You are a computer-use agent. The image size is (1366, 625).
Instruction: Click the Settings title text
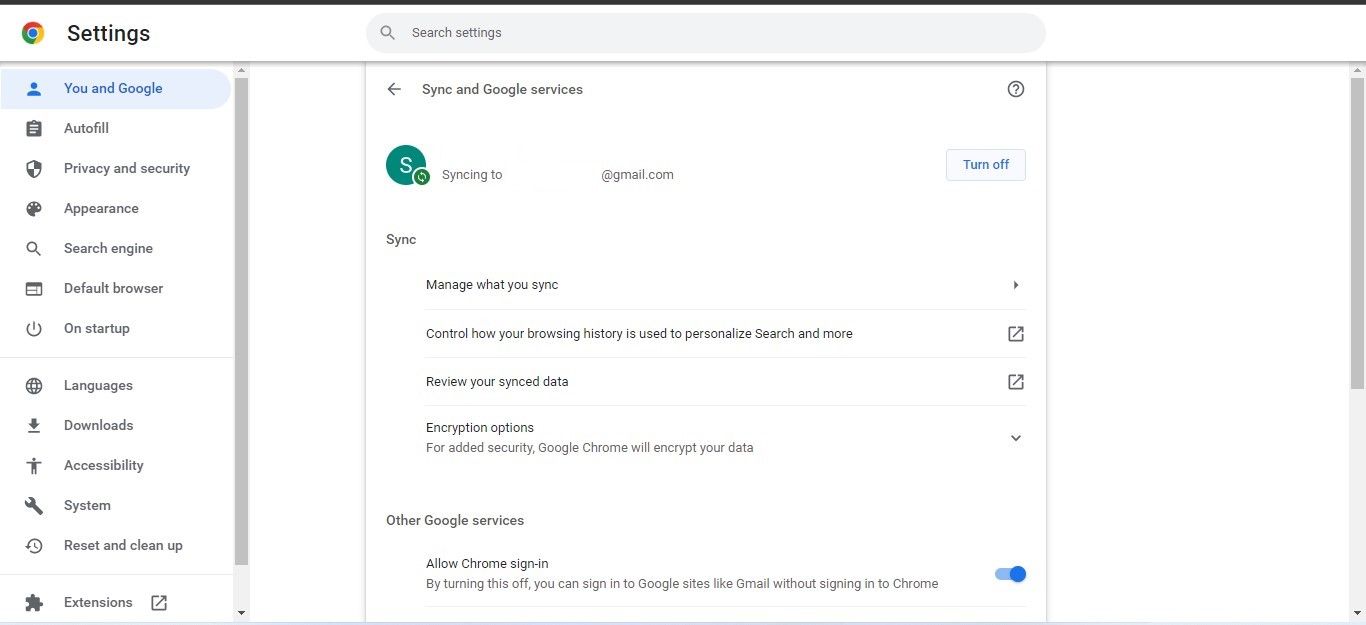[x=108, y=33]
